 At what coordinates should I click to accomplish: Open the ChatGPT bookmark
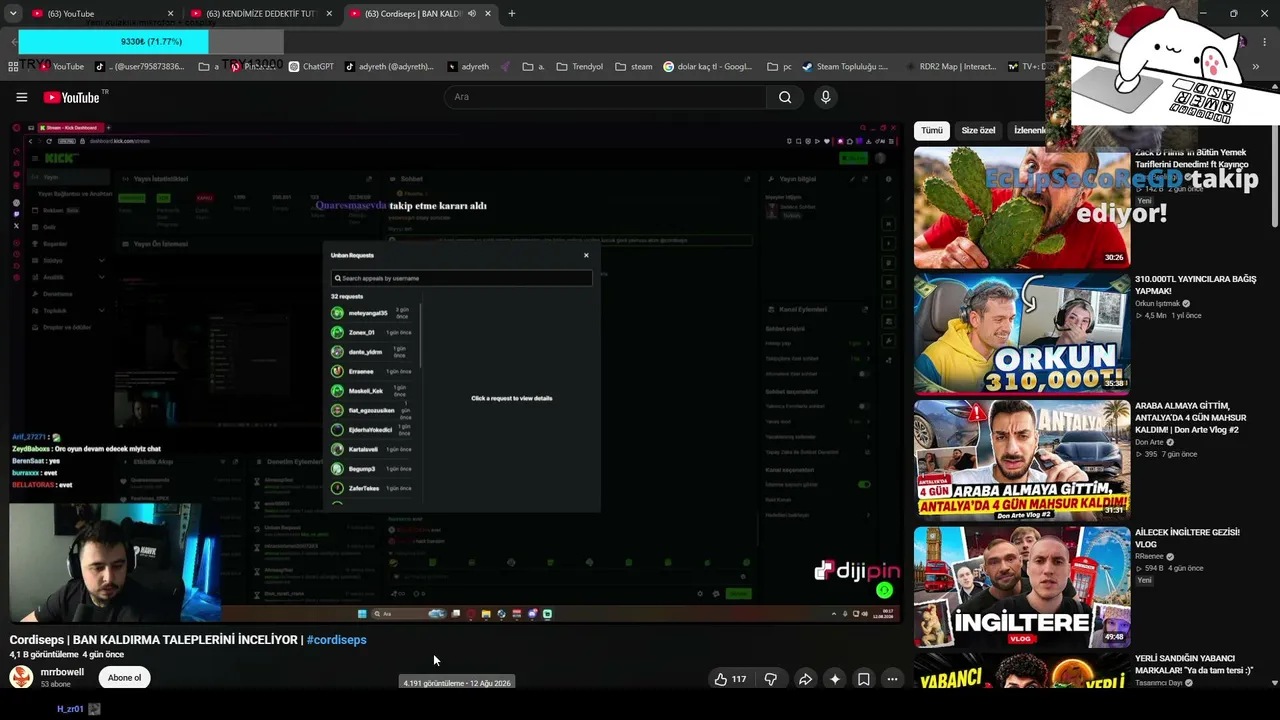pos(311,67)
